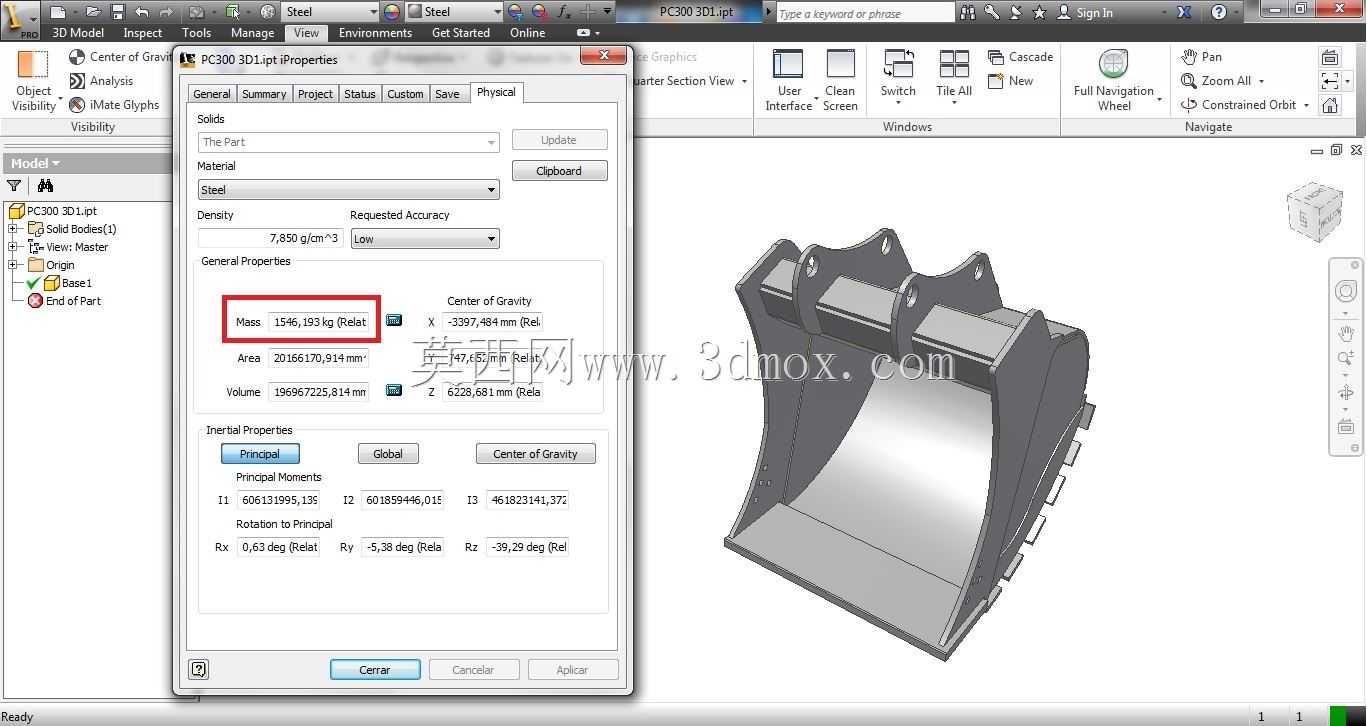Click the Density value field

271,238
